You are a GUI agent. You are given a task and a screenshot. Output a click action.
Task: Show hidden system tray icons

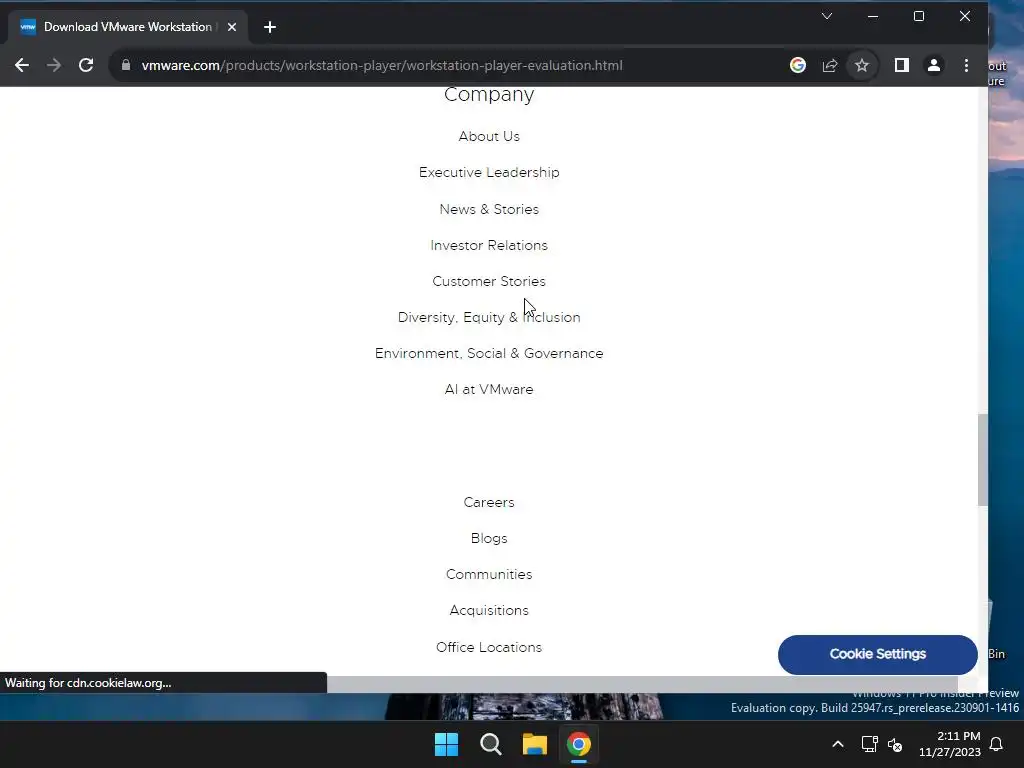click(838, 744)
